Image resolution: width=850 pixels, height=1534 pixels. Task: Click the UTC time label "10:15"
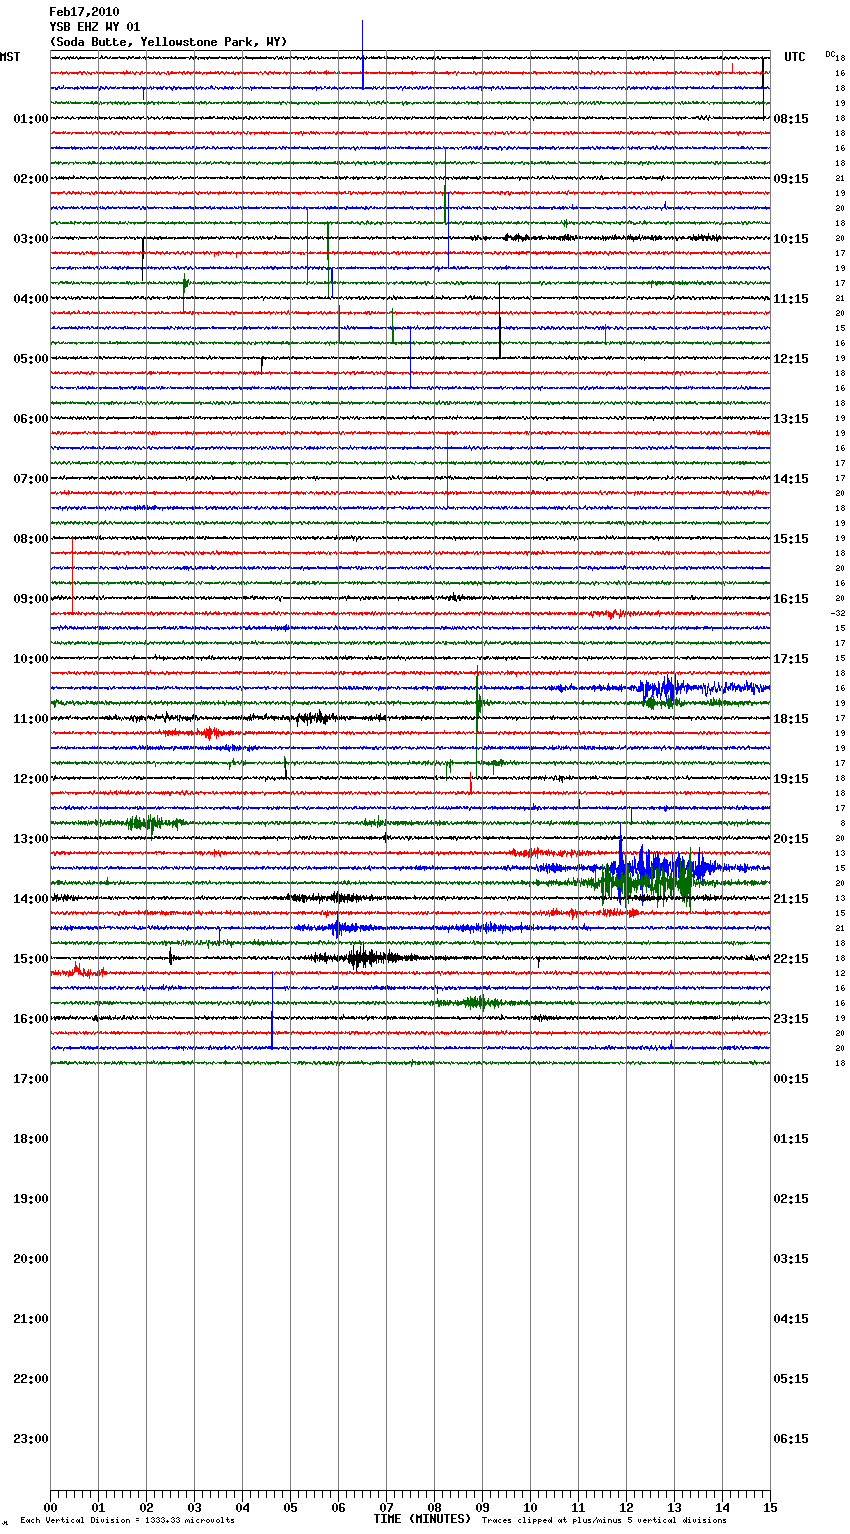coord(791,239)
